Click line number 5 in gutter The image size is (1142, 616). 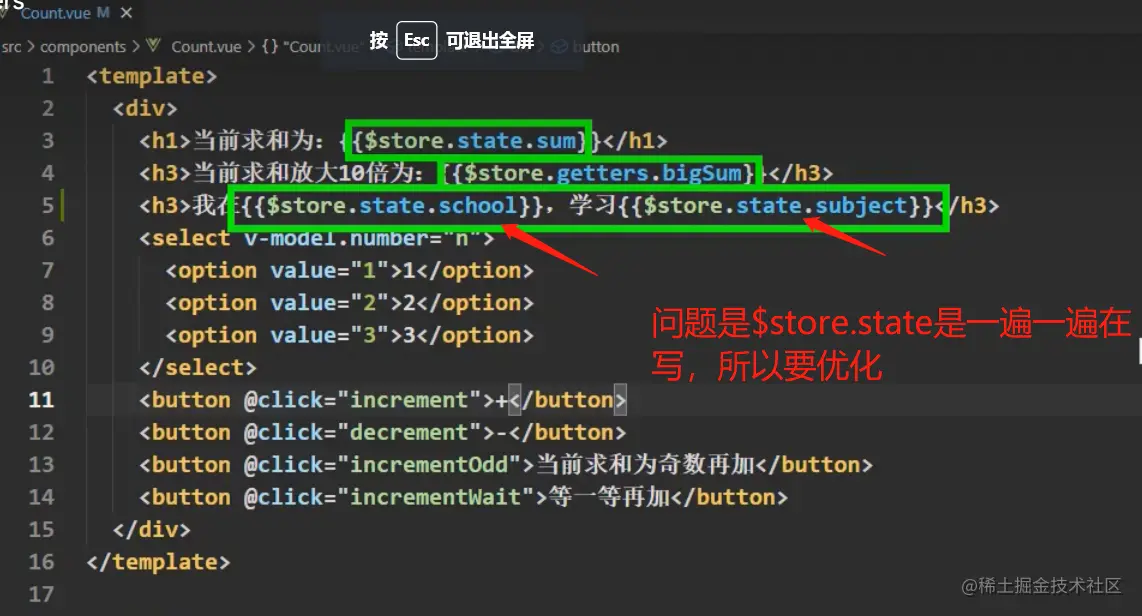[x=48, y=205]
